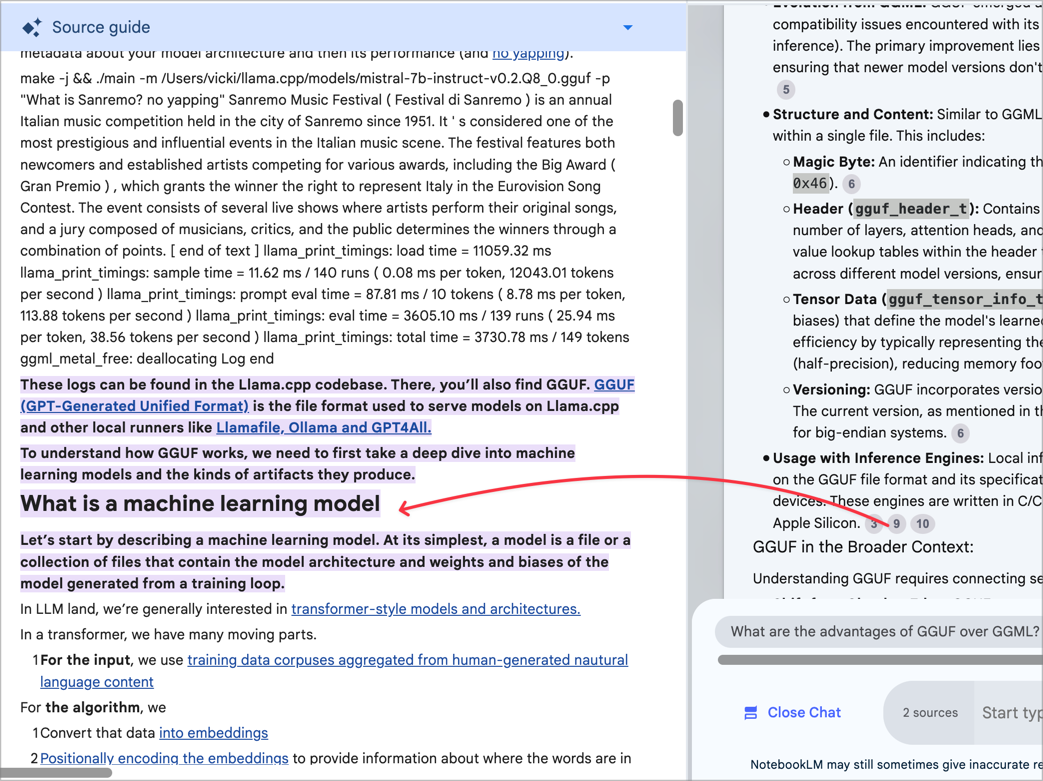Follow Positionally encoding the embeddings link

point(164,758)
